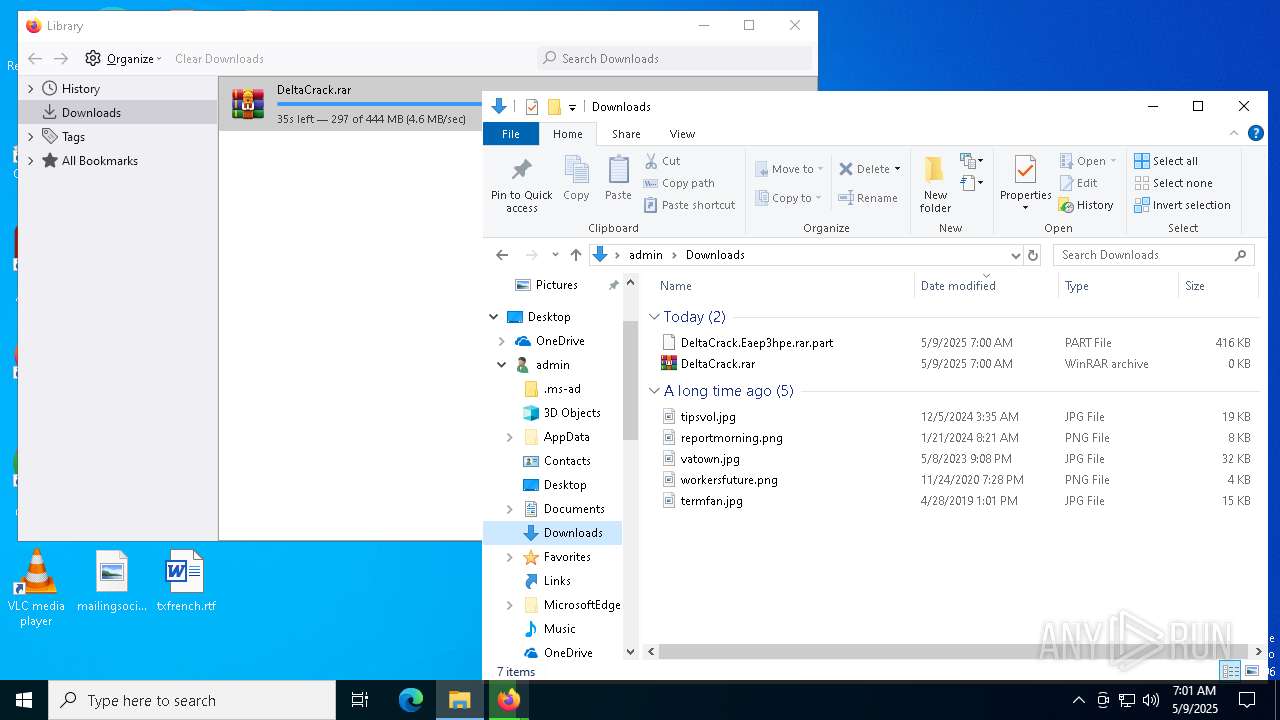This screenshot has height=720, width=1280.
Task: Select tipsvol.jpg file
Action: click(x=707, y=417)
